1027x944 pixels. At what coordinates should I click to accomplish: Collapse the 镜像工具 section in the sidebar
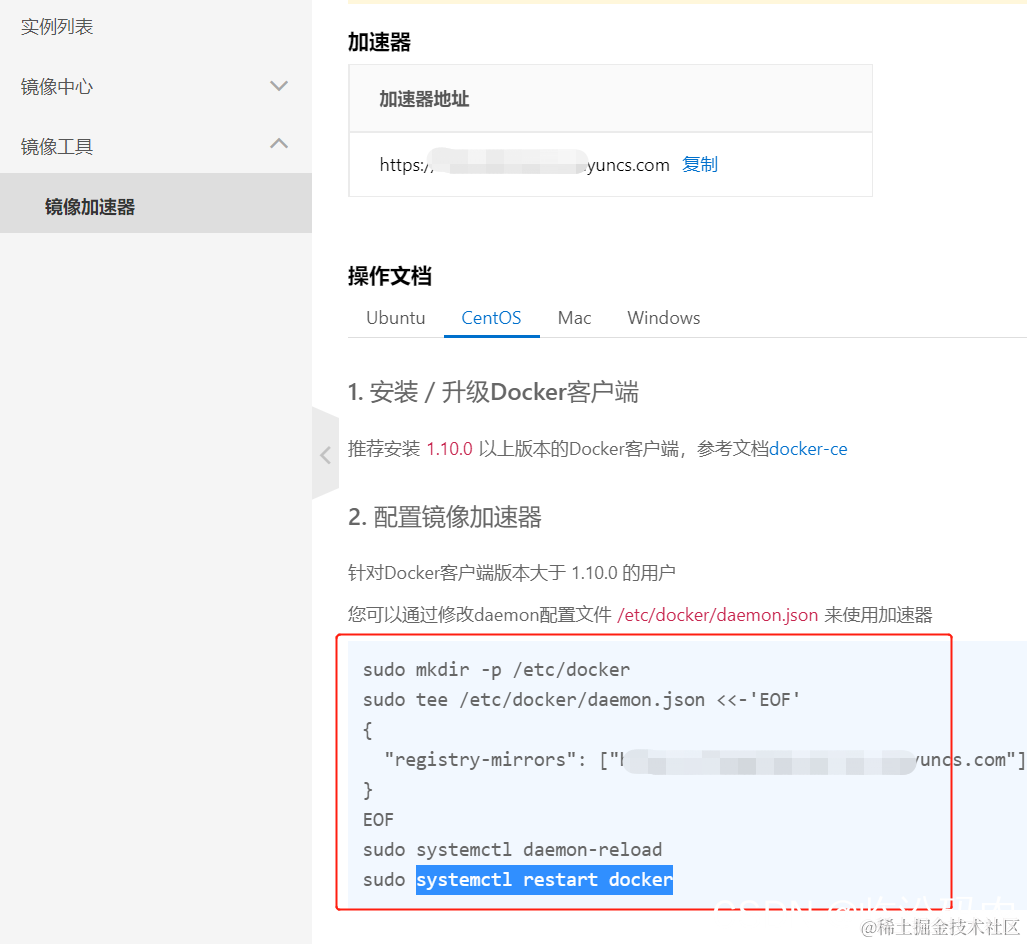click(x=279, y=143)
